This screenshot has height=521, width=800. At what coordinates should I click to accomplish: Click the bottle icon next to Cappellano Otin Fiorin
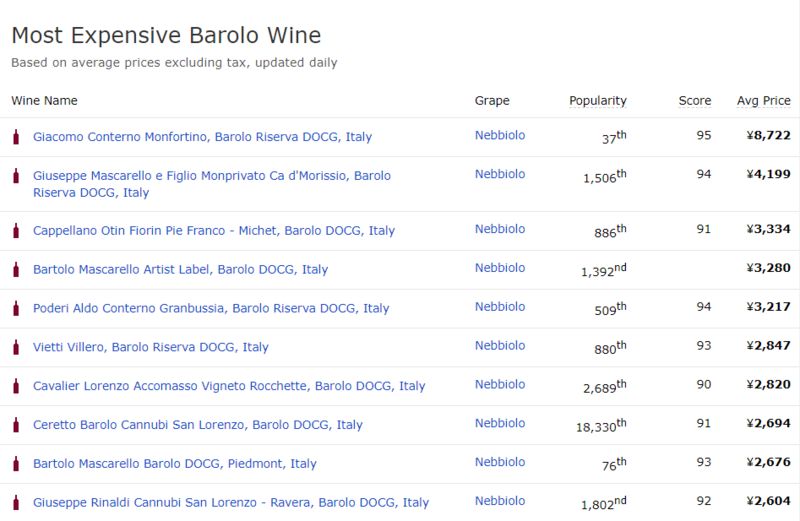pyautogui.click(x=16, y=230)
